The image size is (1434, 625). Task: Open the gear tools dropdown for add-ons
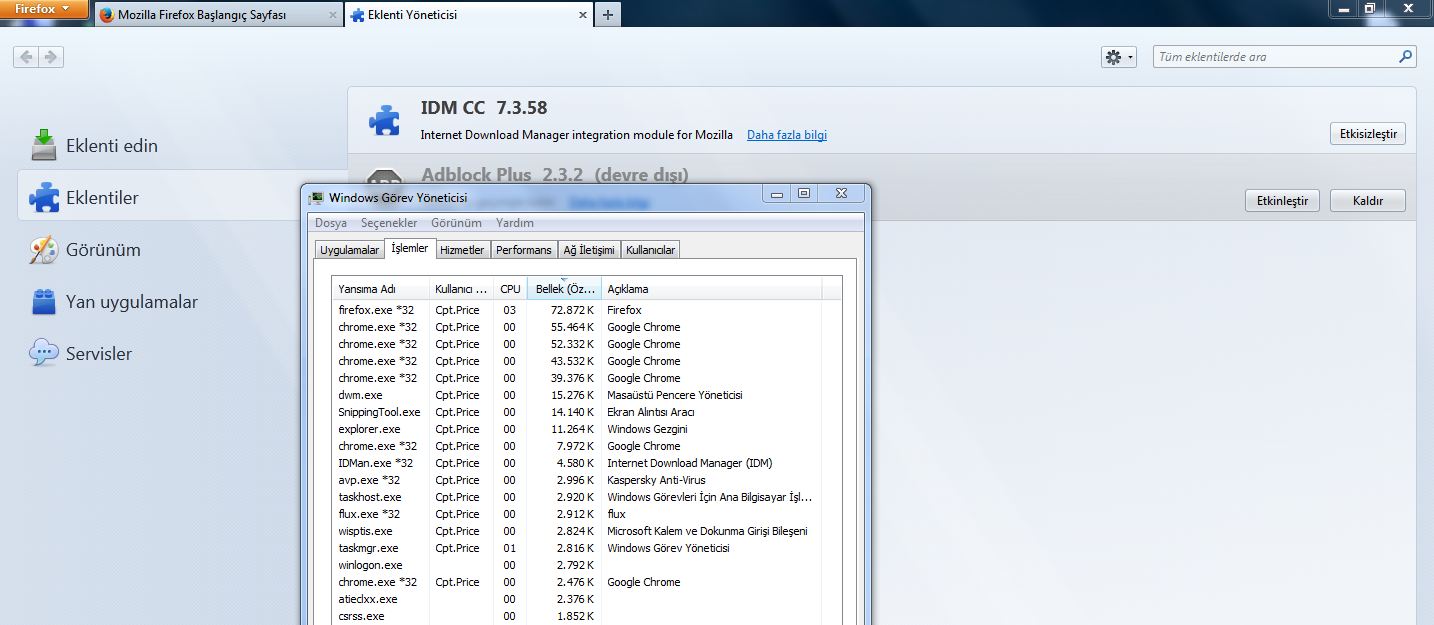1119,57
